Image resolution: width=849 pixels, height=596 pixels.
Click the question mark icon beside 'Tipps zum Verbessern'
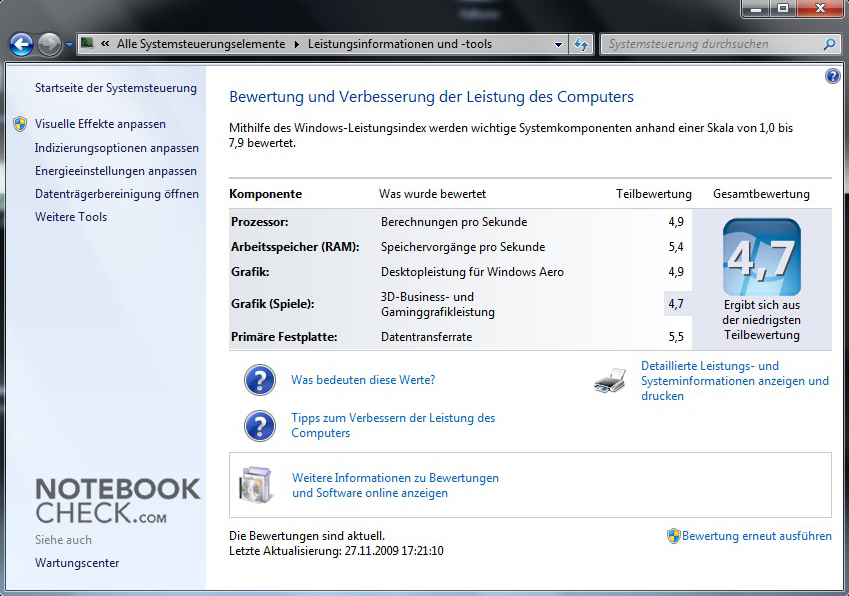coord(260,426)
